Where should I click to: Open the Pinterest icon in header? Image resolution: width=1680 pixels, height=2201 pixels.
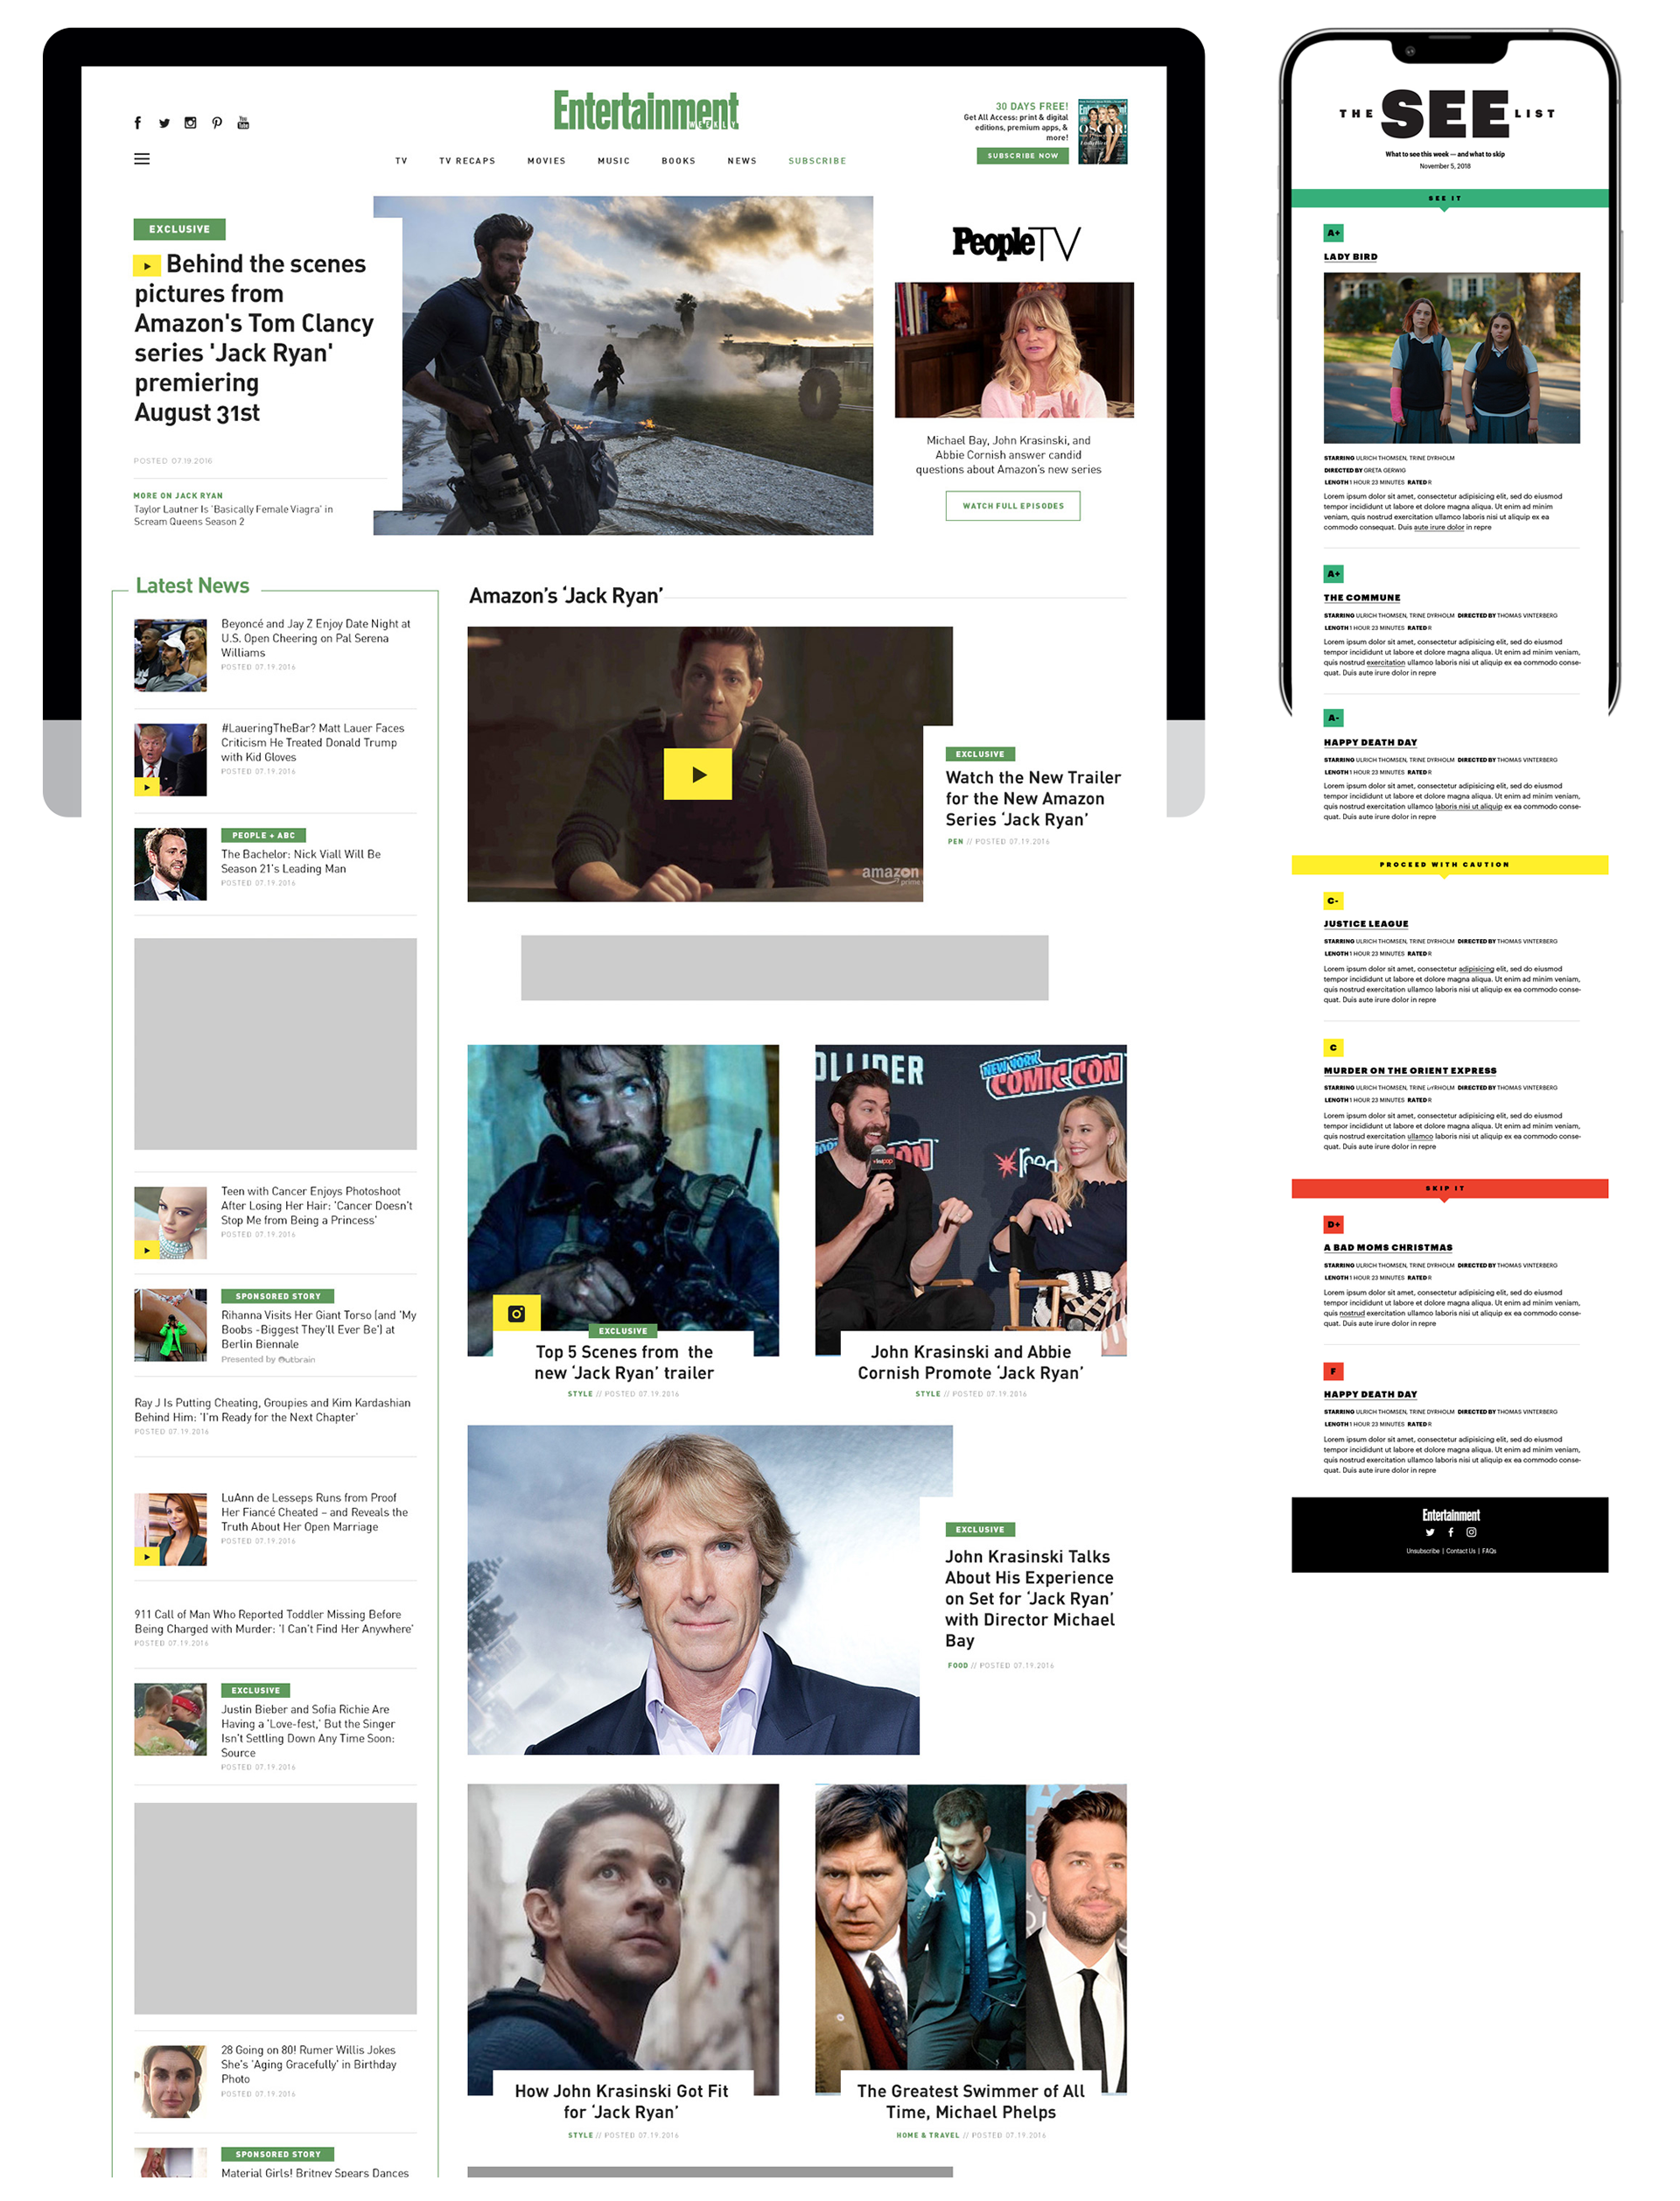pos(217,123)
